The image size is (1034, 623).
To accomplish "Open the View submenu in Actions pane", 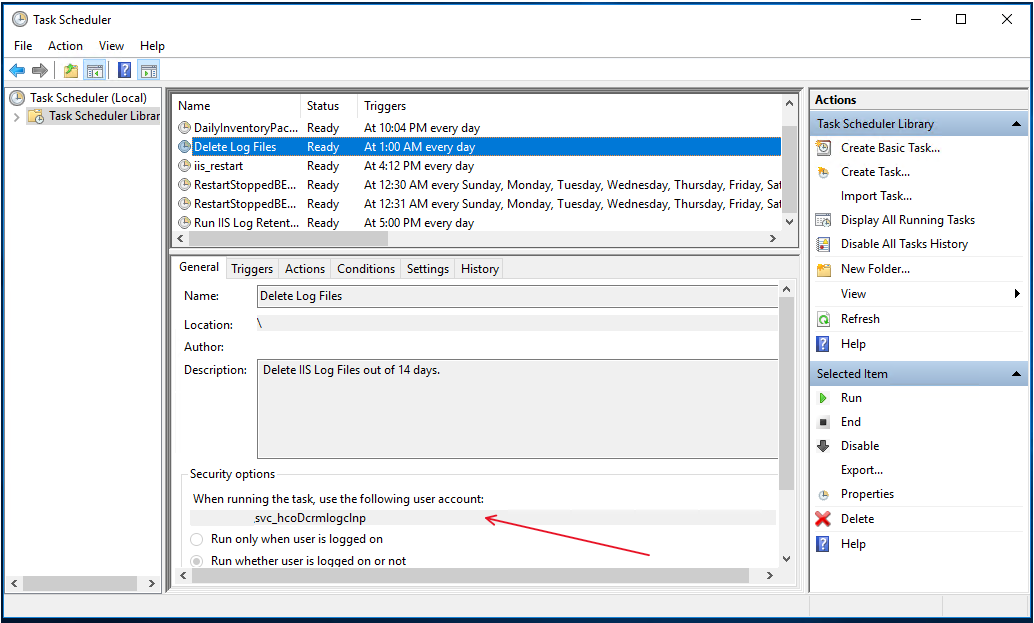I will point(852,293).
